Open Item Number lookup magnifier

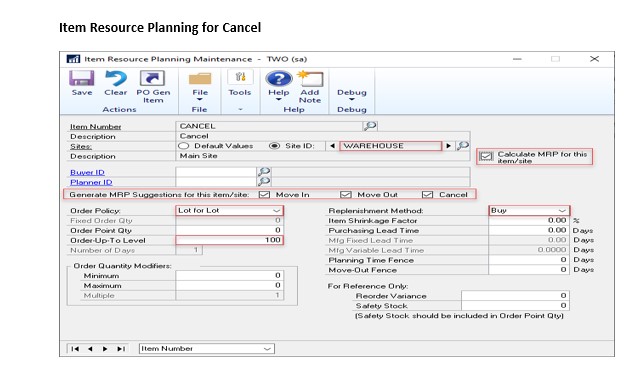point(370,126)
